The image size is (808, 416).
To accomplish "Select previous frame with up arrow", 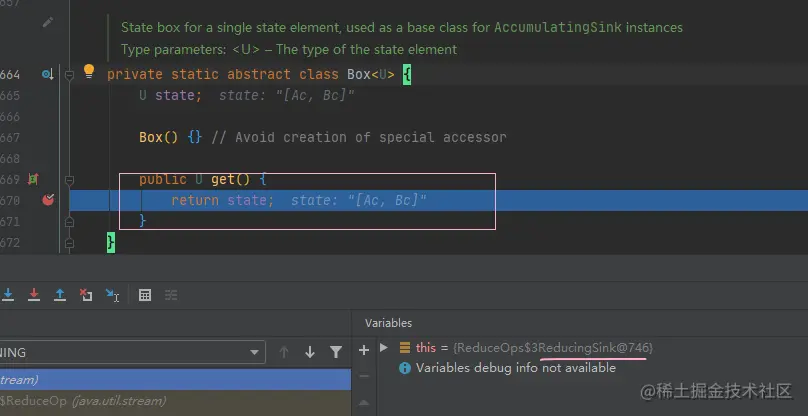I will click(x=283, y=352).
